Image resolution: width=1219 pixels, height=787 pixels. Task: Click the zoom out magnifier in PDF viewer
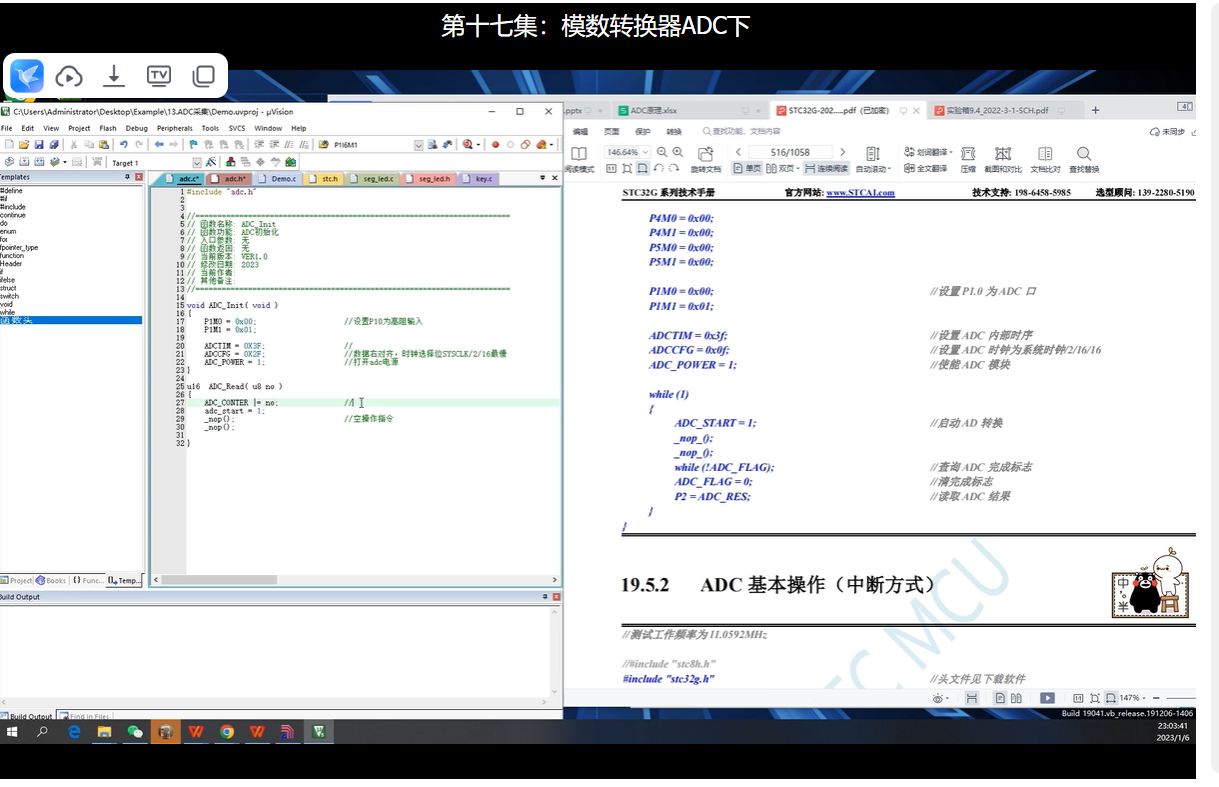[662, 151]
